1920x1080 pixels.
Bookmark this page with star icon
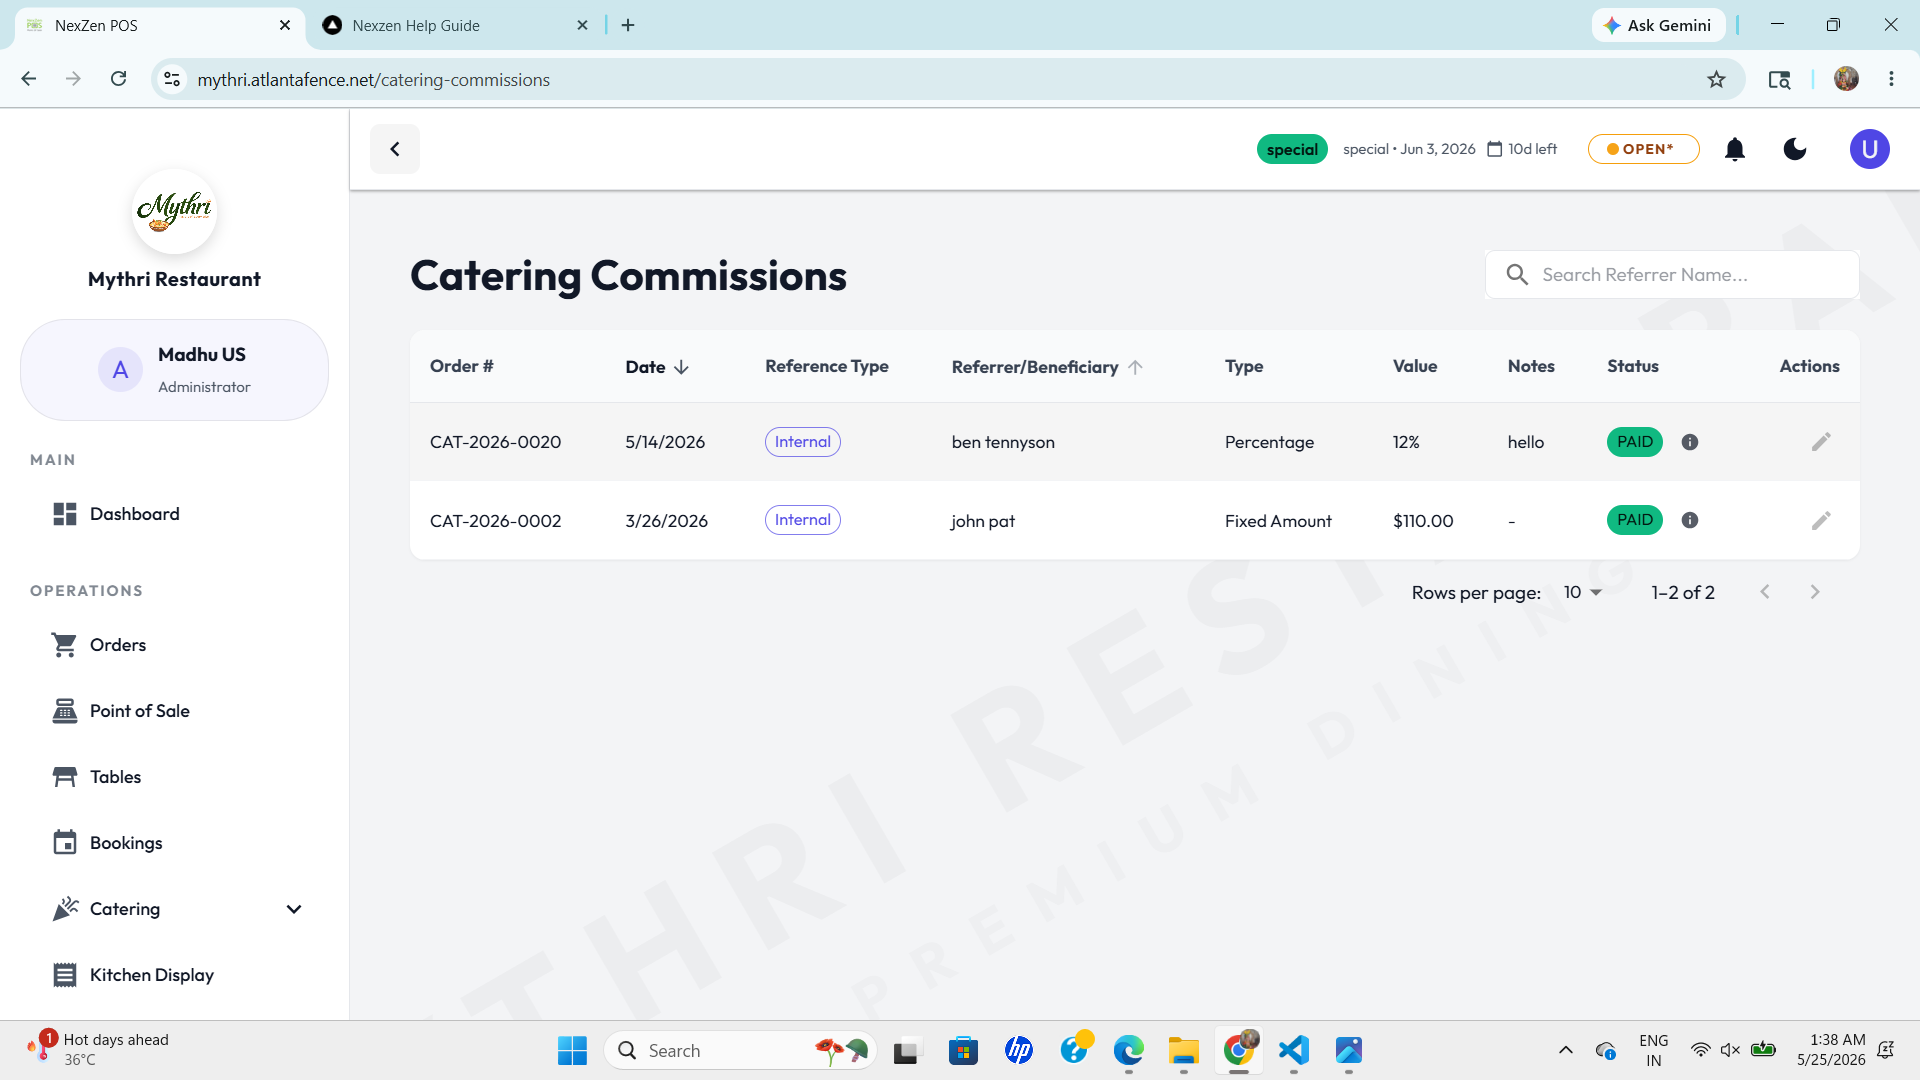1716,79
